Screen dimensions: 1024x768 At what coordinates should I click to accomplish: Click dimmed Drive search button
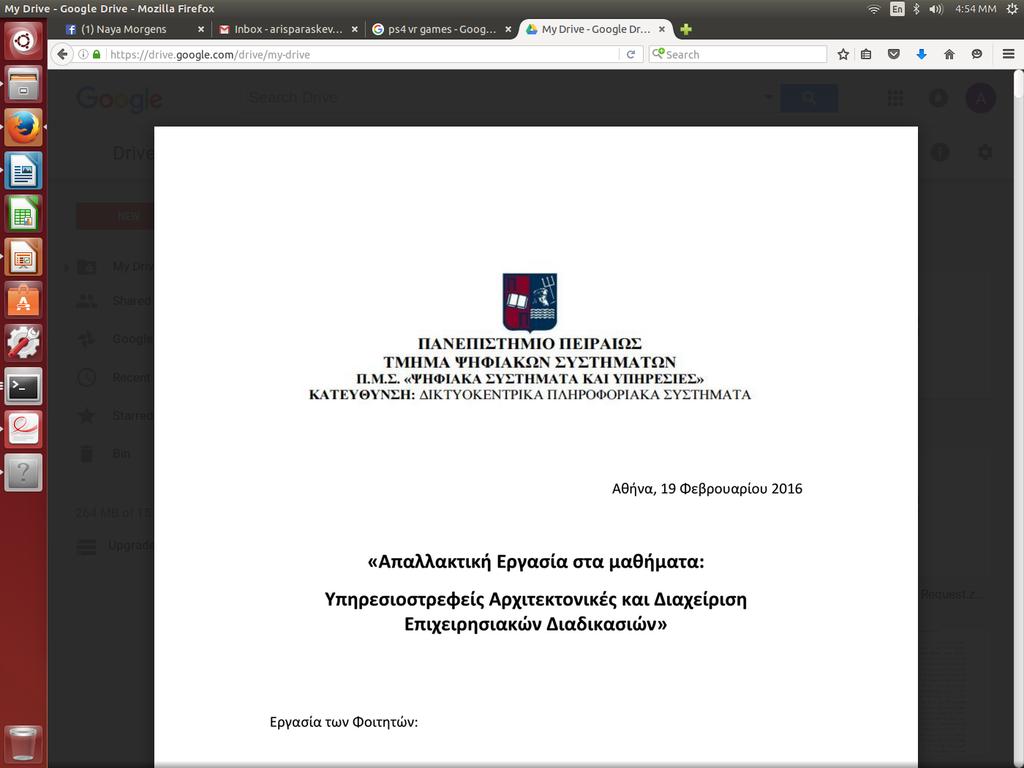click(809, 98)
